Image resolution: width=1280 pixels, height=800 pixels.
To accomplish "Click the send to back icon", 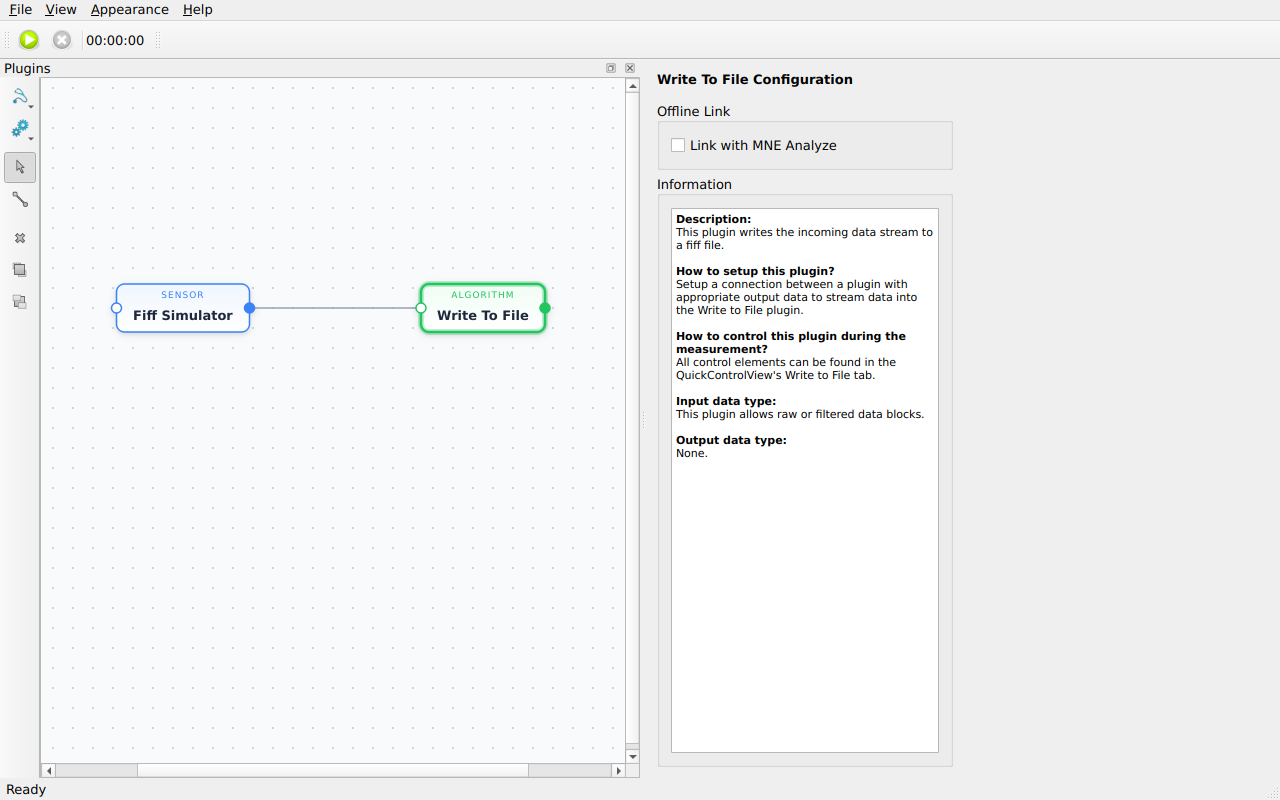I will [x=20, y=302].
